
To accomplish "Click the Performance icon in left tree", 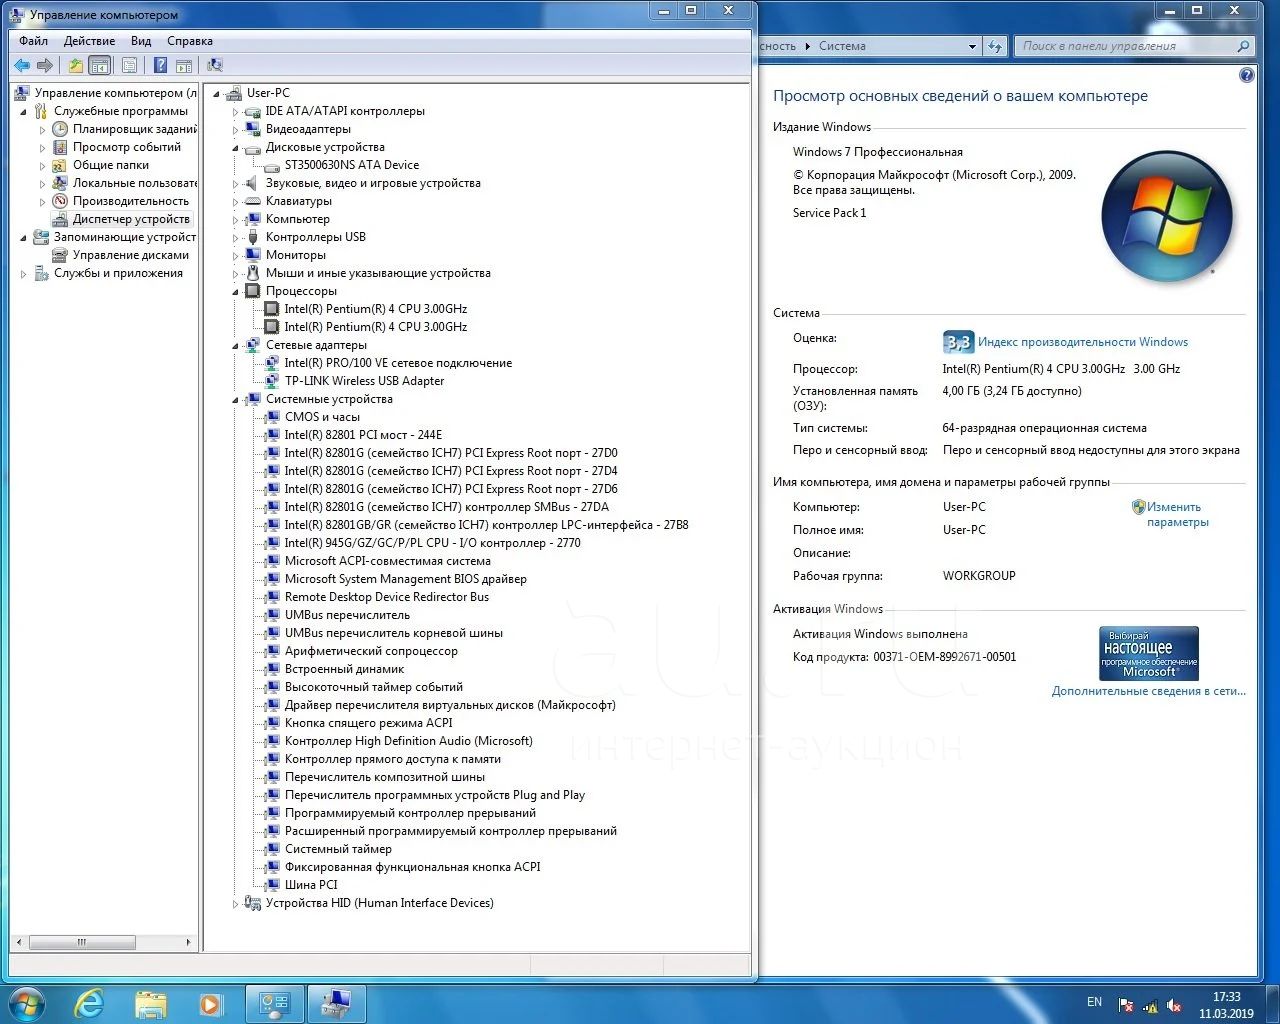I will coord(60,201).
